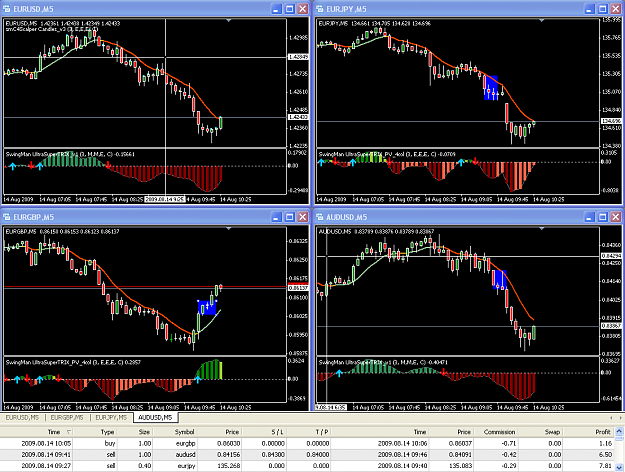Click the T / P column header
Viewport: 625px width, 472px height.
pos(309,432)
